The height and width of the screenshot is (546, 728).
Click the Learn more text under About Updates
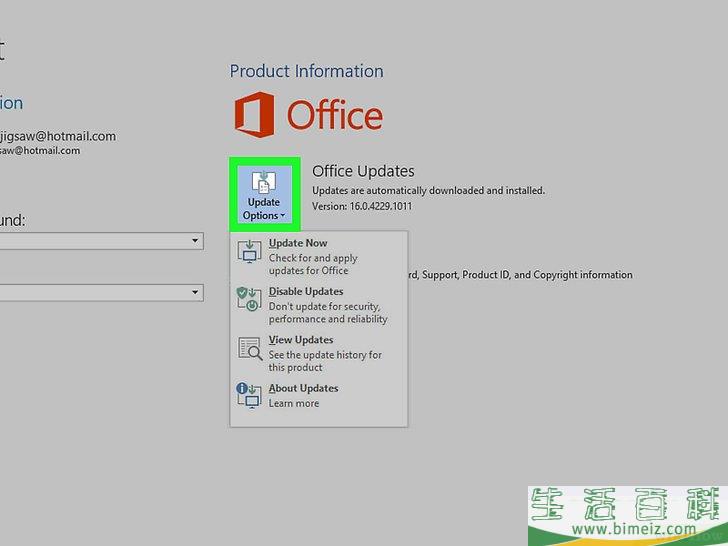tap(294, 403)
